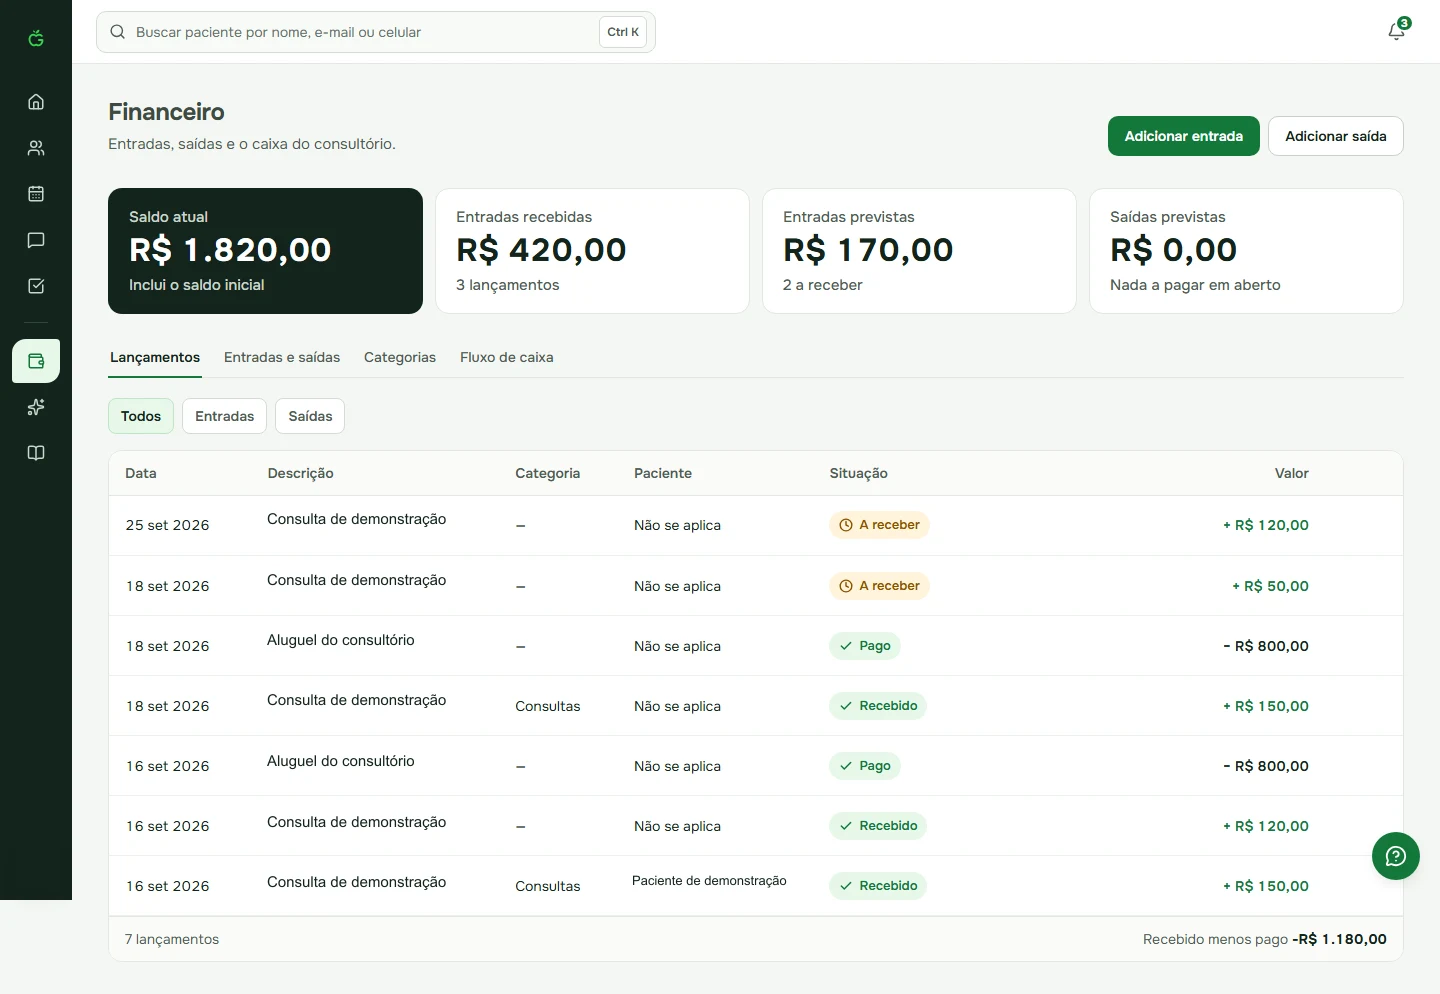
Task: Click the '7 lançamentos' footer text
Action: [x=172, y=939]
